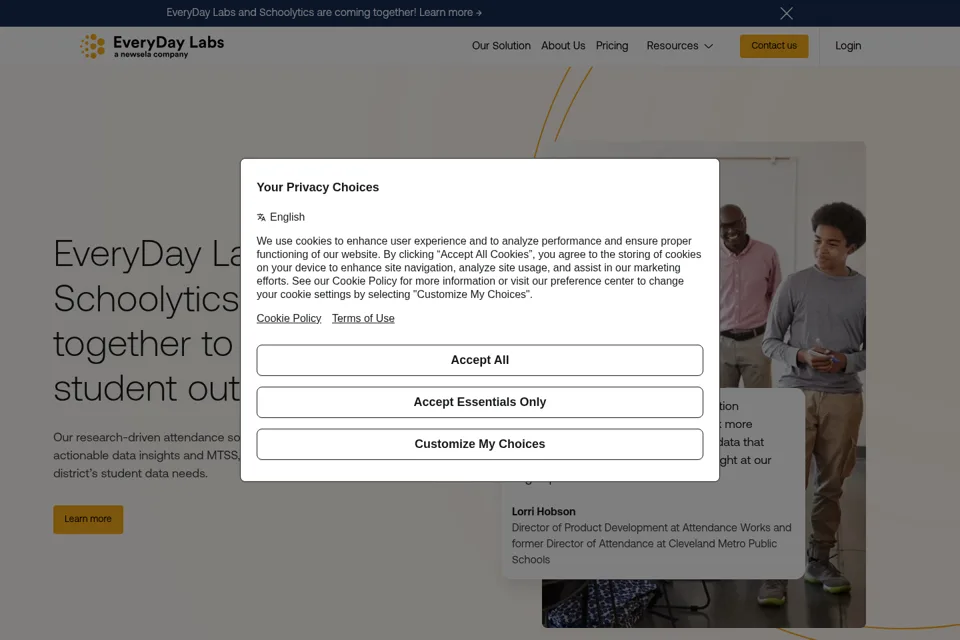Open the Login link

coord(848,46)
